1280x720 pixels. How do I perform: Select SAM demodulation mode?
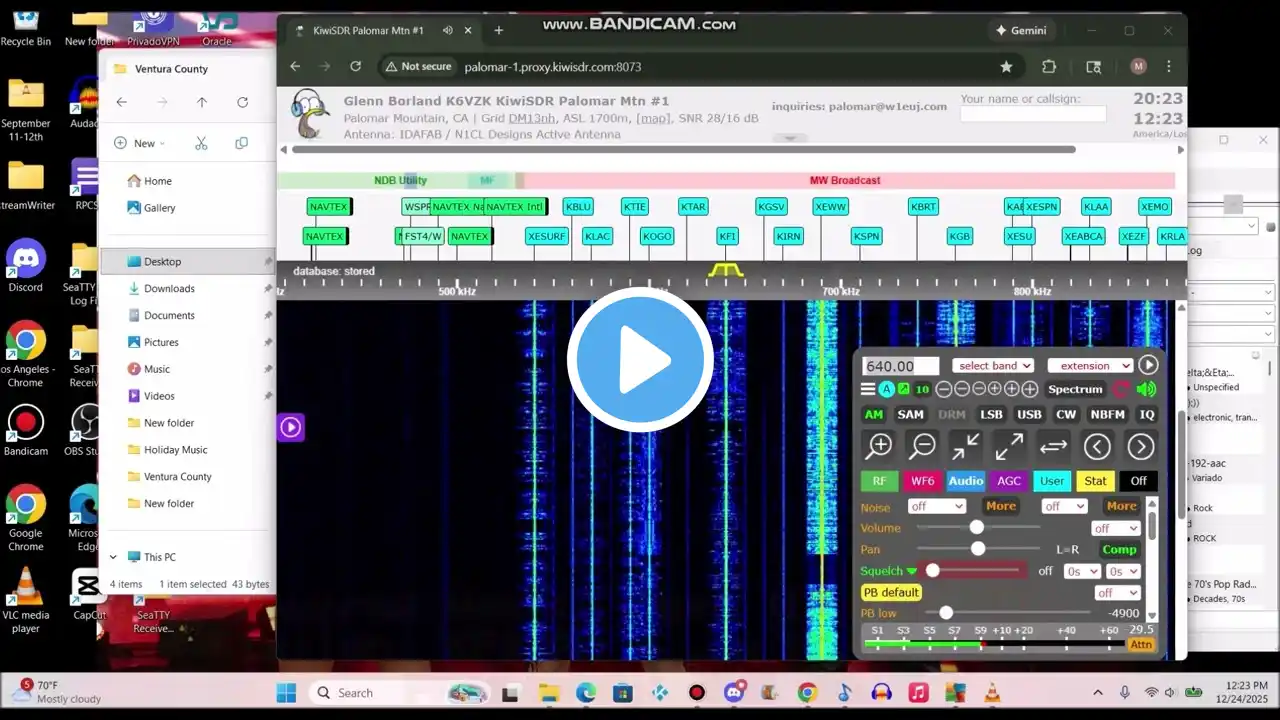tap(910, 414)
